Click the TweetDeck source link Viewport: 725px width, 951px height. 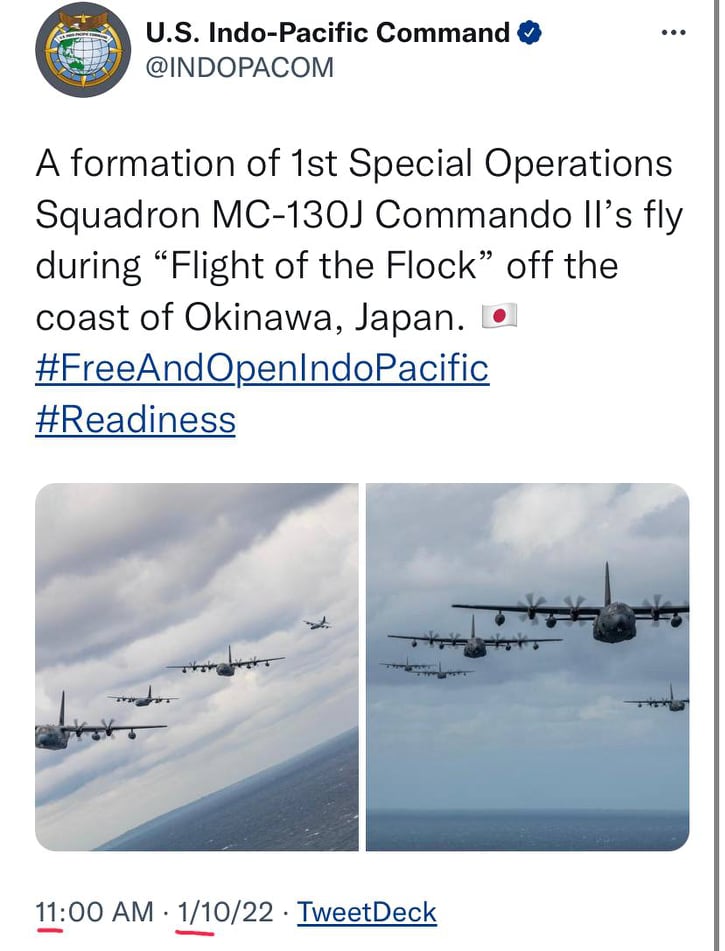pyautogui.click(x=367, y=912)
